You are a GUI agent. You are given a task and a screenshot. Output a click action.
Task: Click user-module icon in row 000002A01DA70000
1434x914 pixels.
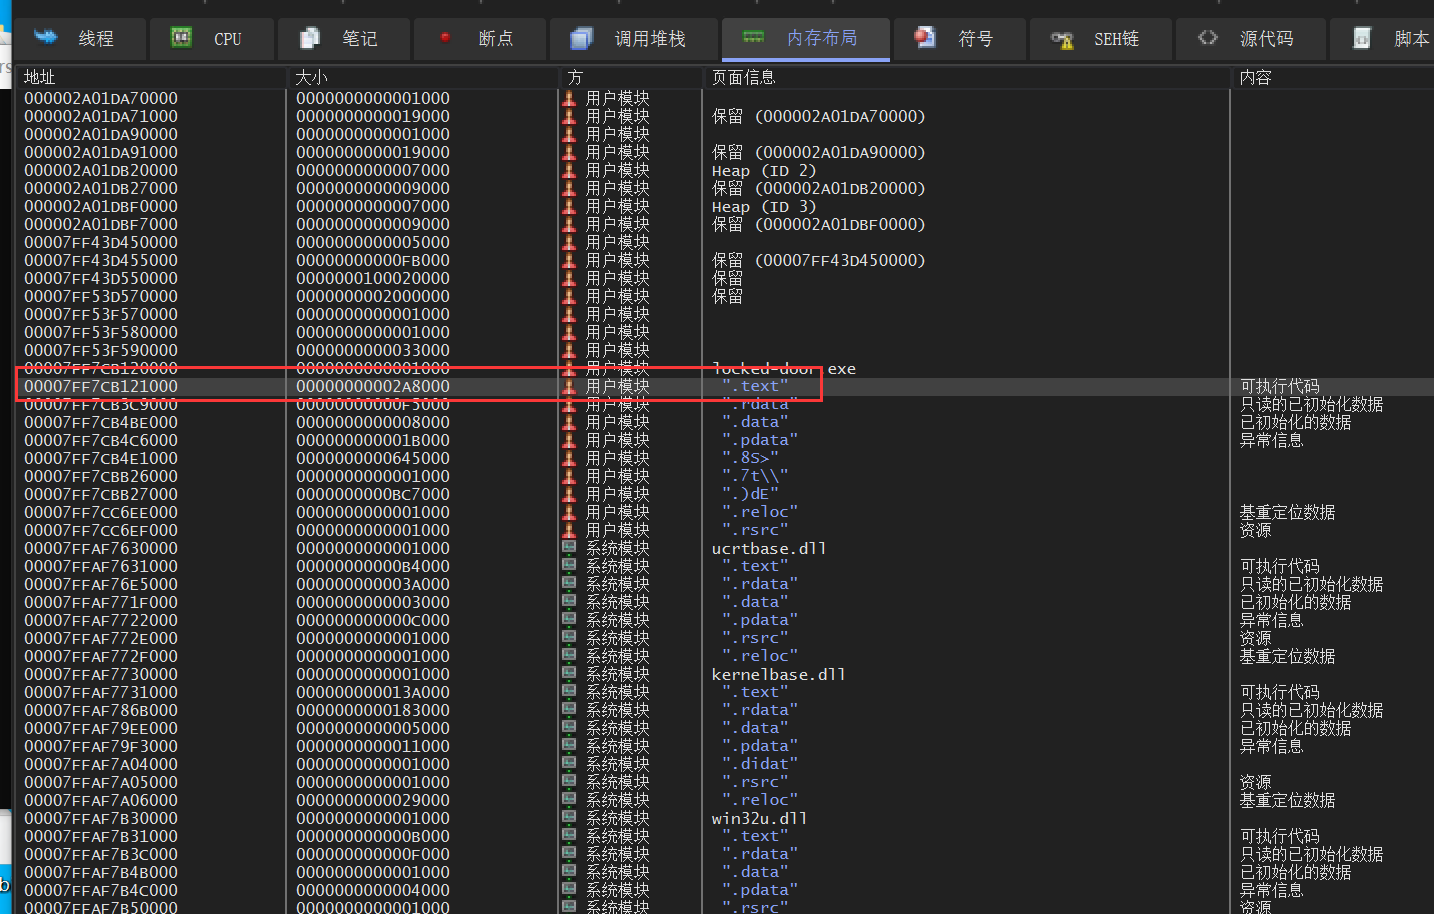569,98
